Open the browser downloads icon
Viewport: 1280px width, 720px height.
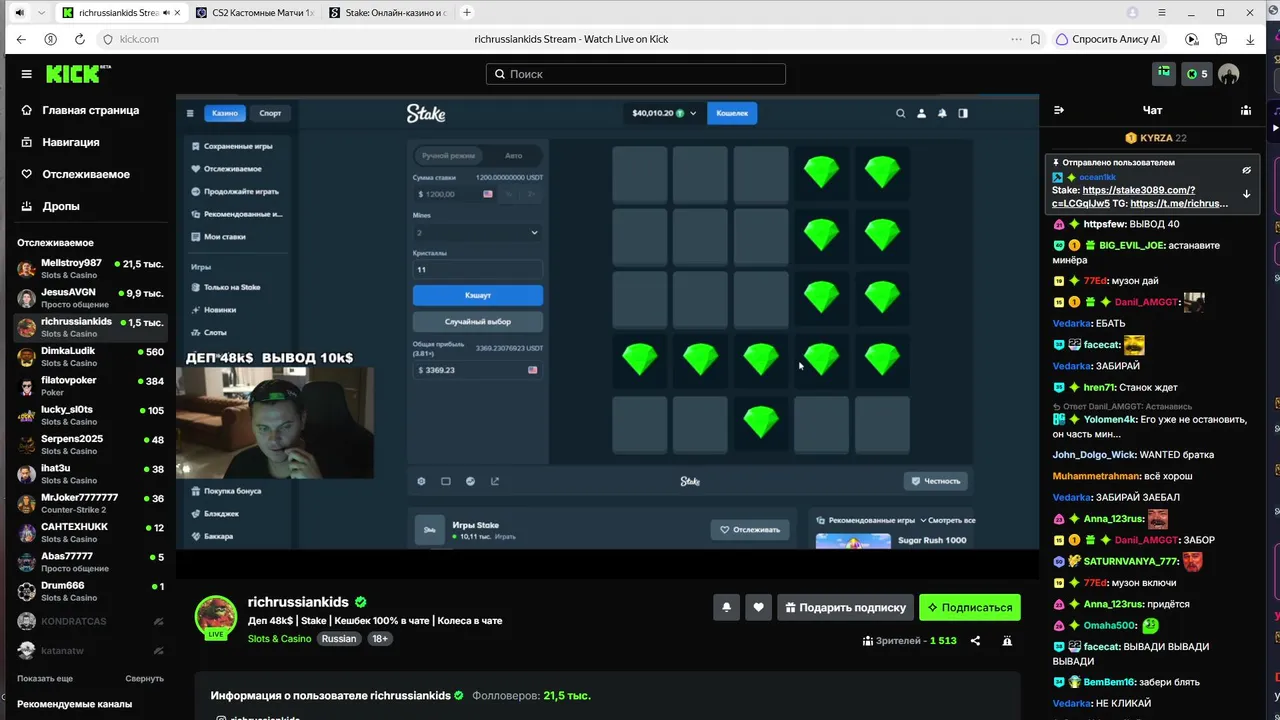[1250, 39]
